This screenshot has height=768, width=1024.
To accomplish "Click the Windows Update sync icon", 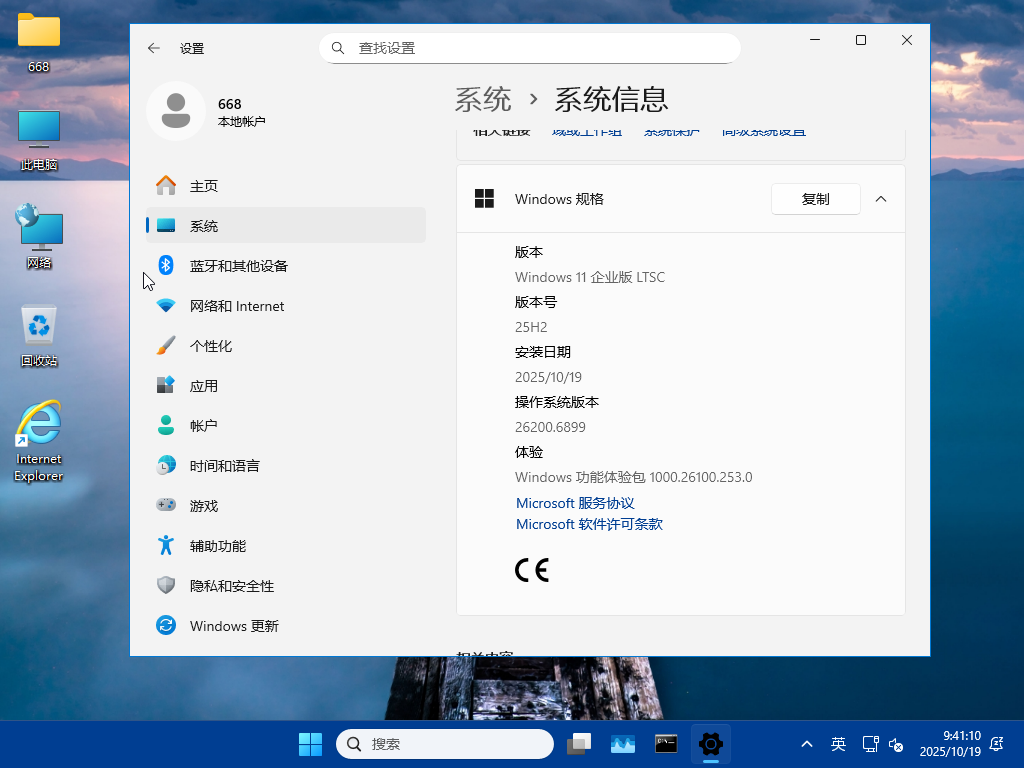I will [x=166, y=626].
